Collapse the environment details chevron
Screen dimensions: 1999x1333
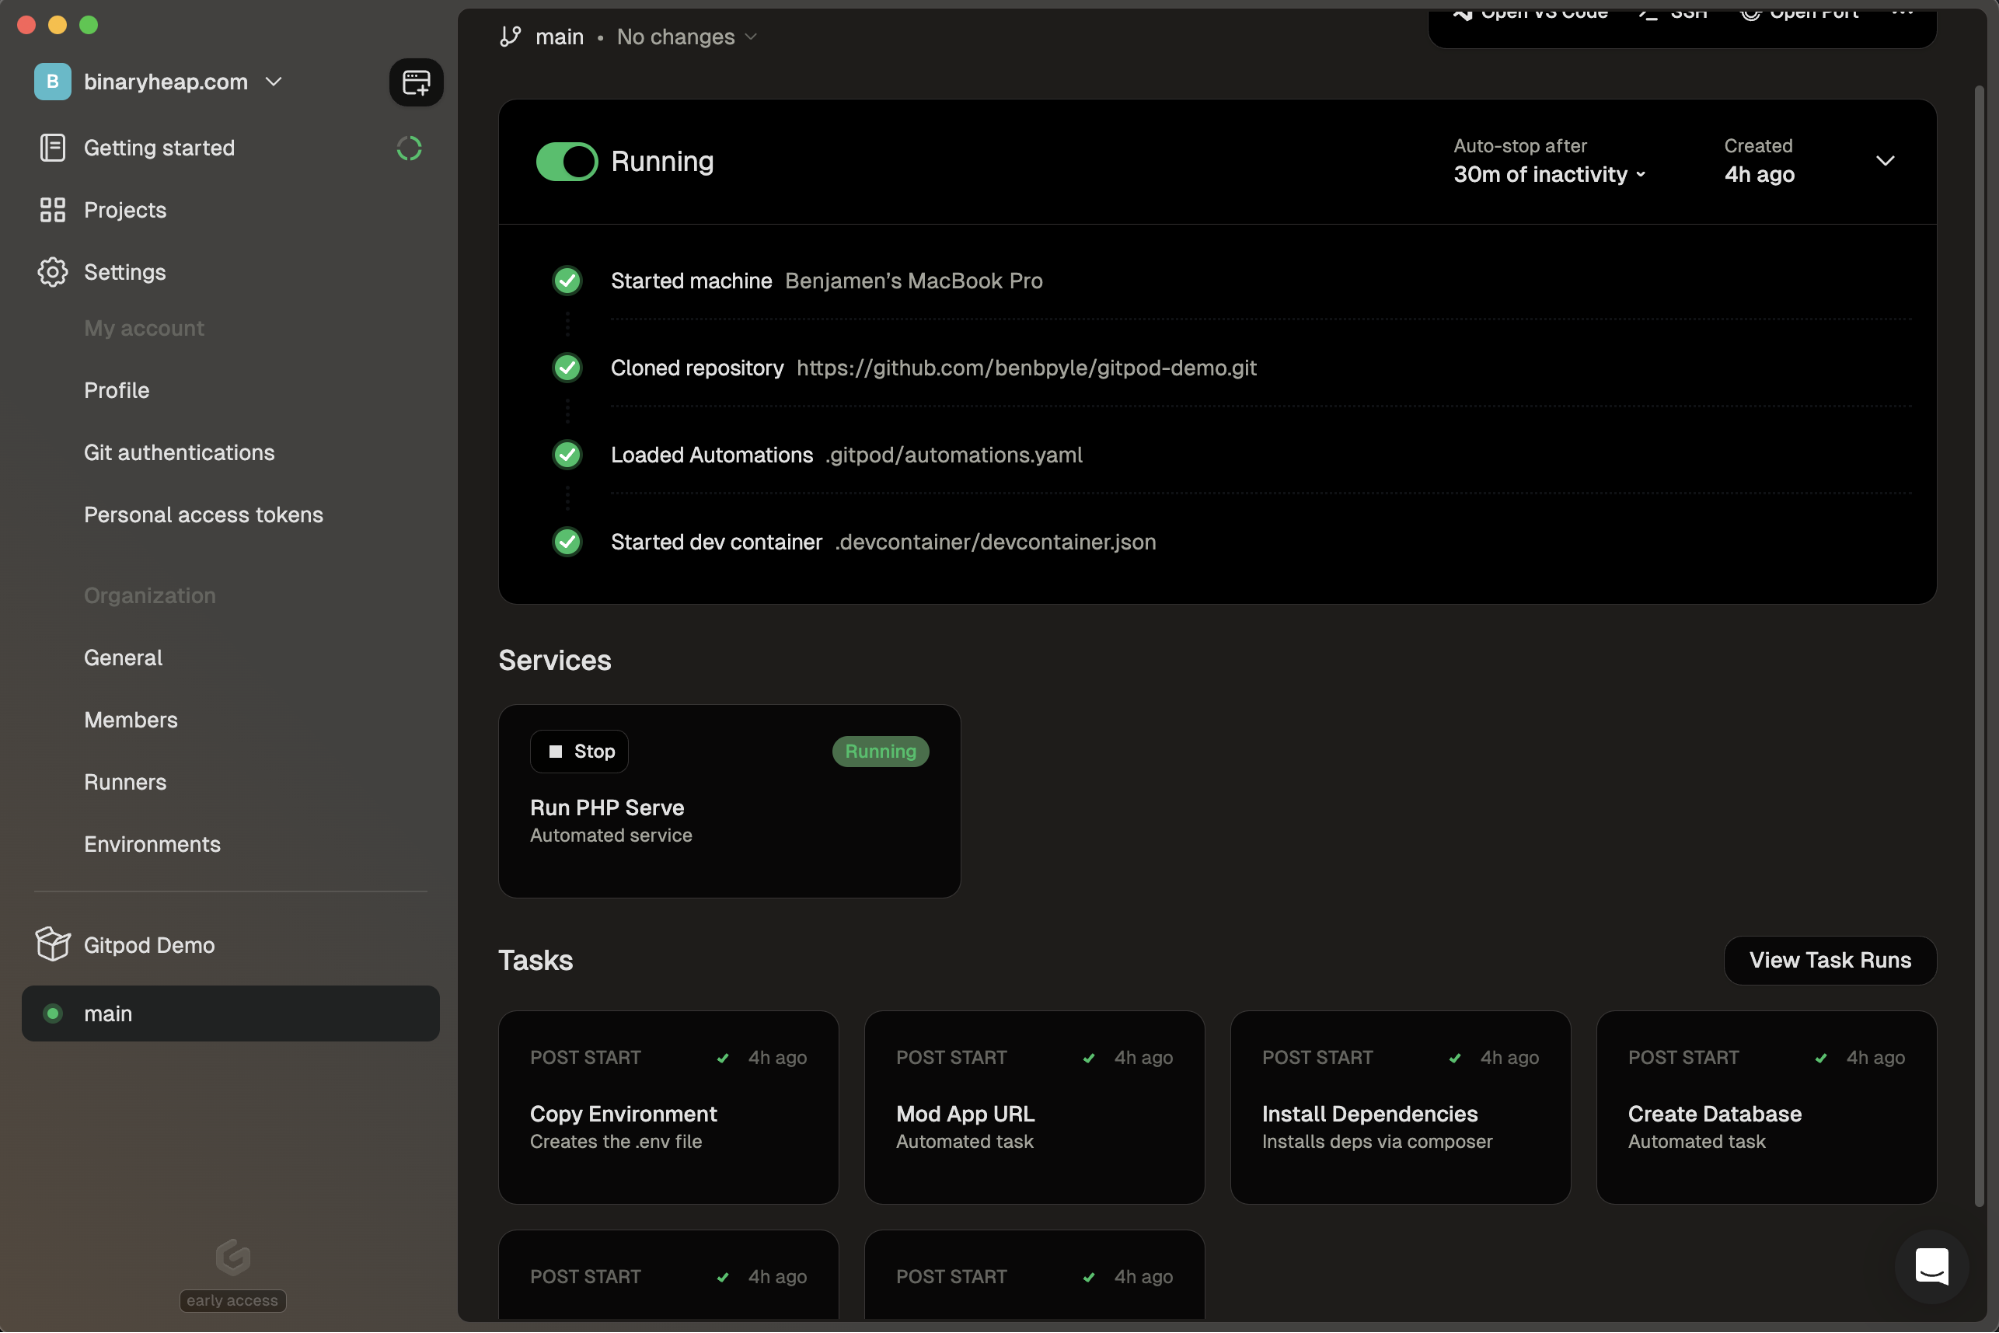click(1885, 161)
